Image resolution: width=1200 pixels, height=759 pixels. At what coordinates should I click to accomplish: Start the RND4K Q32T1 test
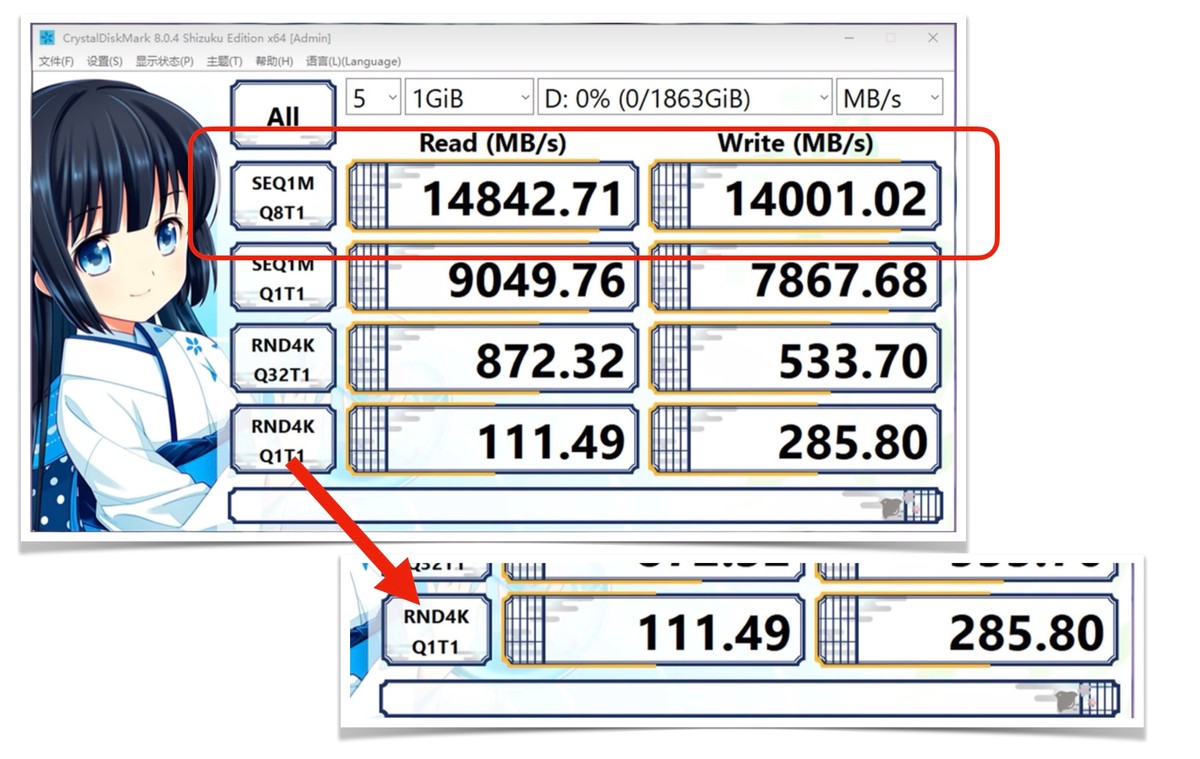(283, 359)
